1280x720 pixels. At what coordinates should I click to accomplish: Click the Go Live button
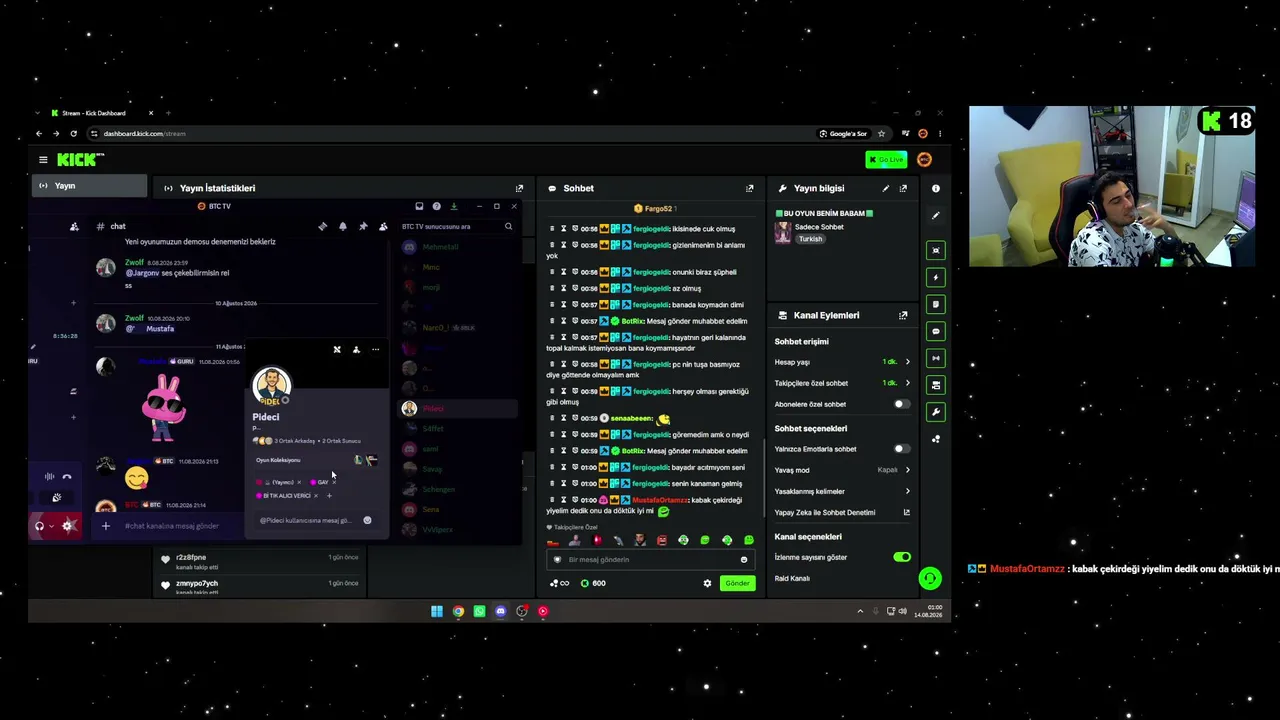(886, 160)
